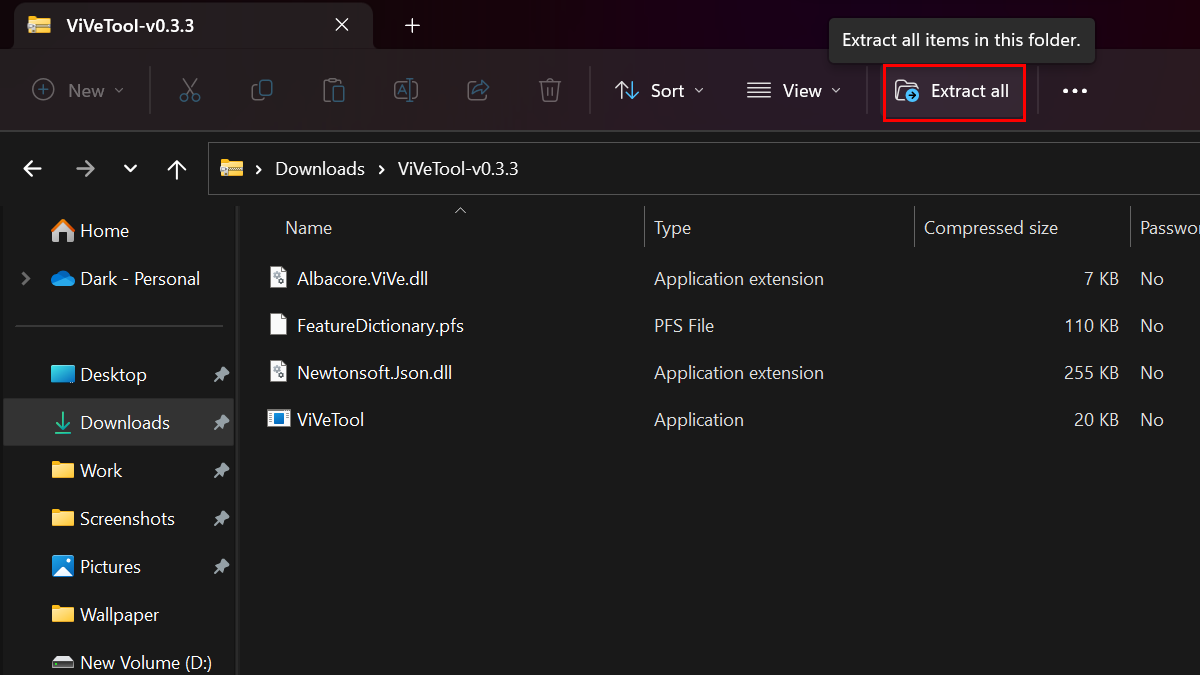Click the Delete trash bin icon

[550, 91]
